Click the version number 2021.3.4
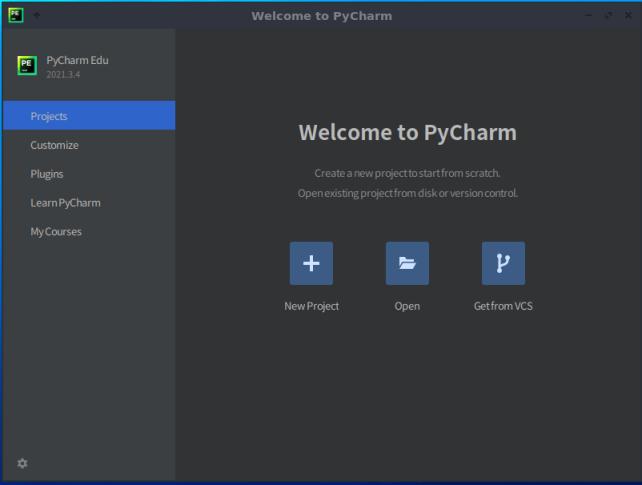This screenshot has height=485, width=642. 63,74
